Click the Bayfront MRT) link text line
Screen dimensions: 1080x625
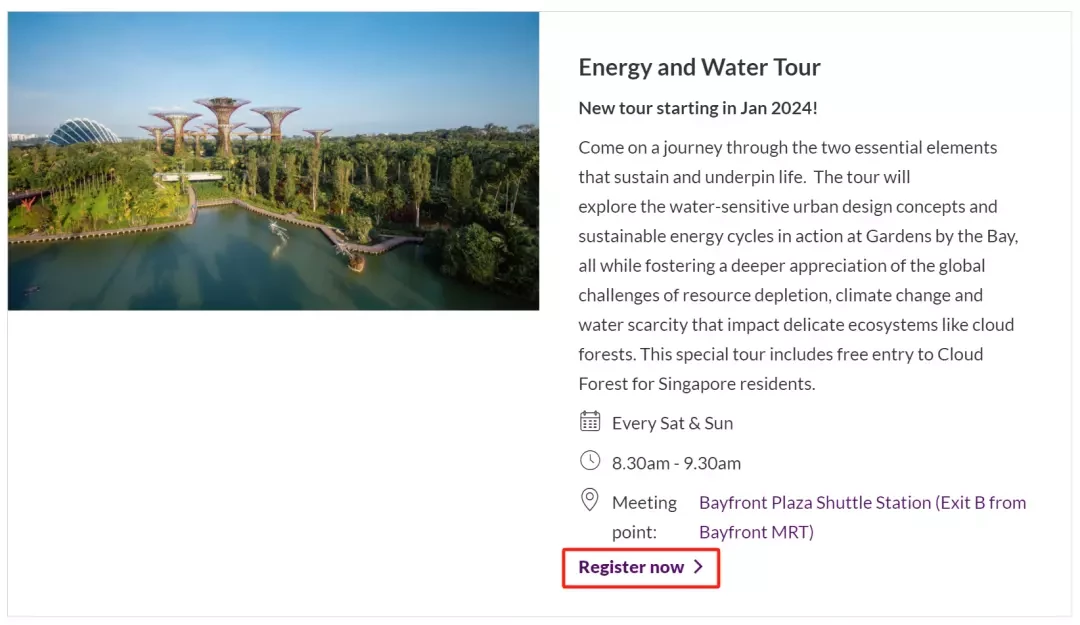click(756, 532)
